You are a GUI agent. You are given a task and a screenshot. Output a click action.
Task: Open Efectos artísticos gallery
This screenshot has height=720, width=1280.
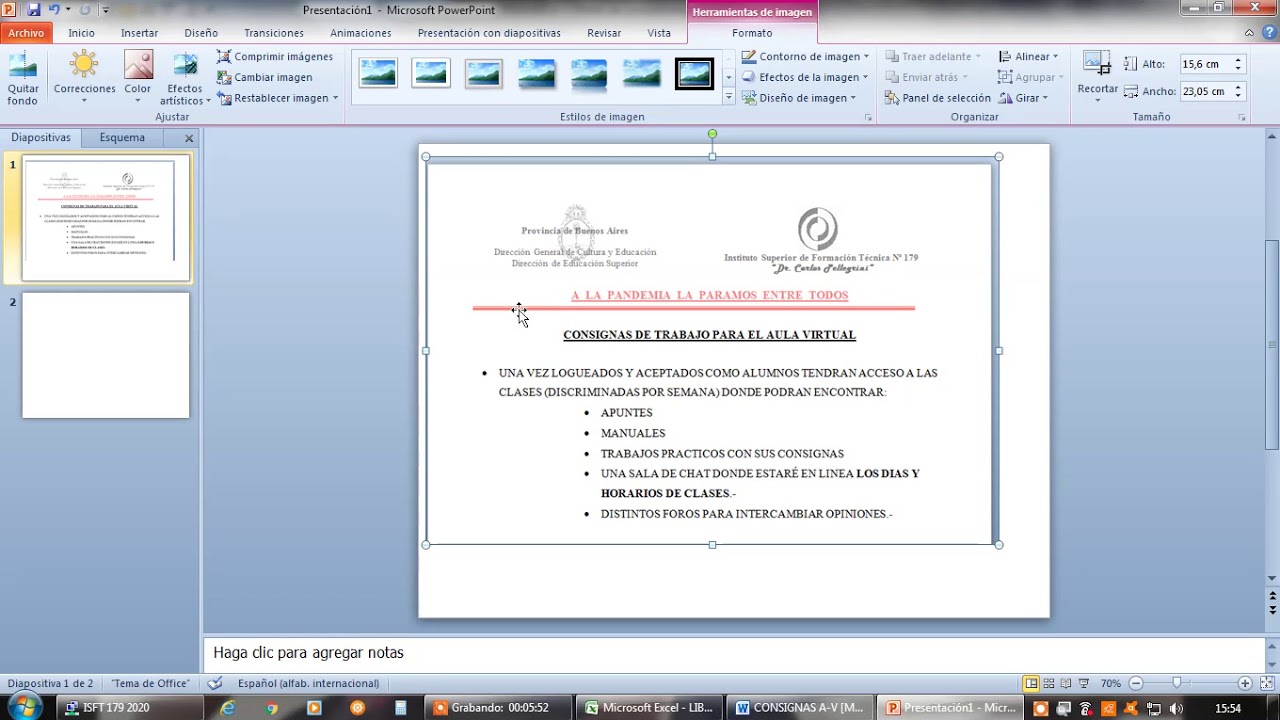point(185,78)
